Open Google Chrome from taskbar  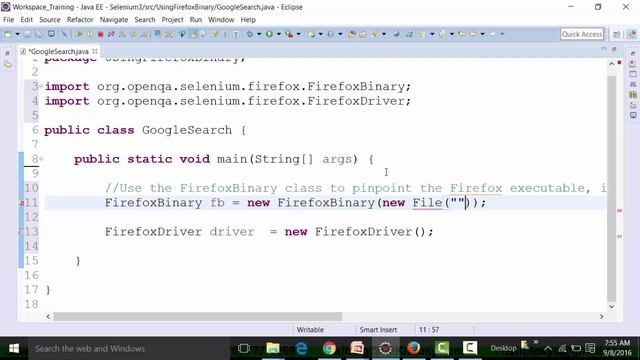(x=329, y=348)
